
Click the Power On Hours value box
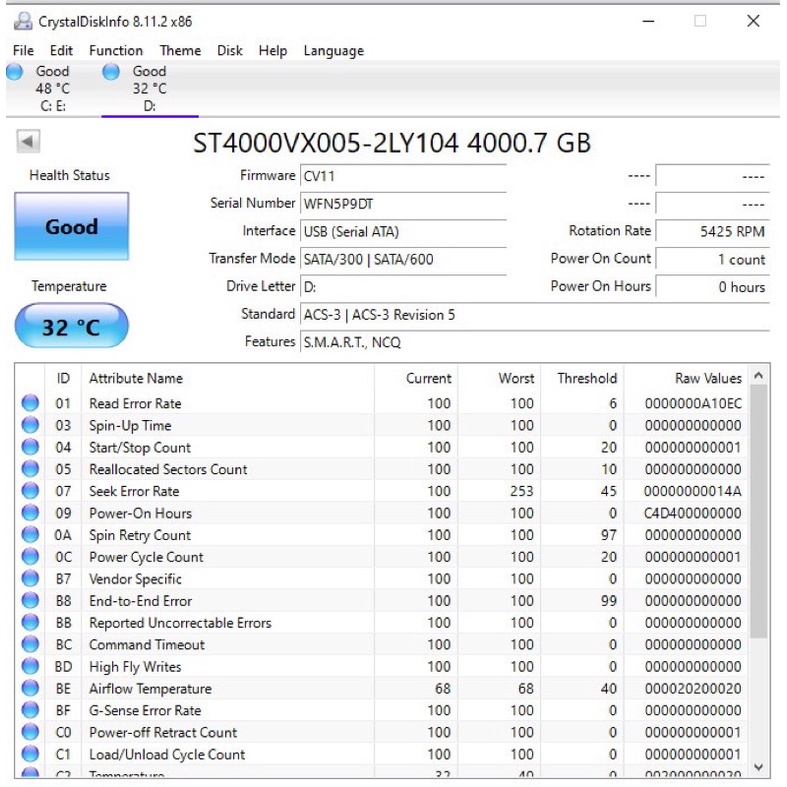[x=712, y=287]
